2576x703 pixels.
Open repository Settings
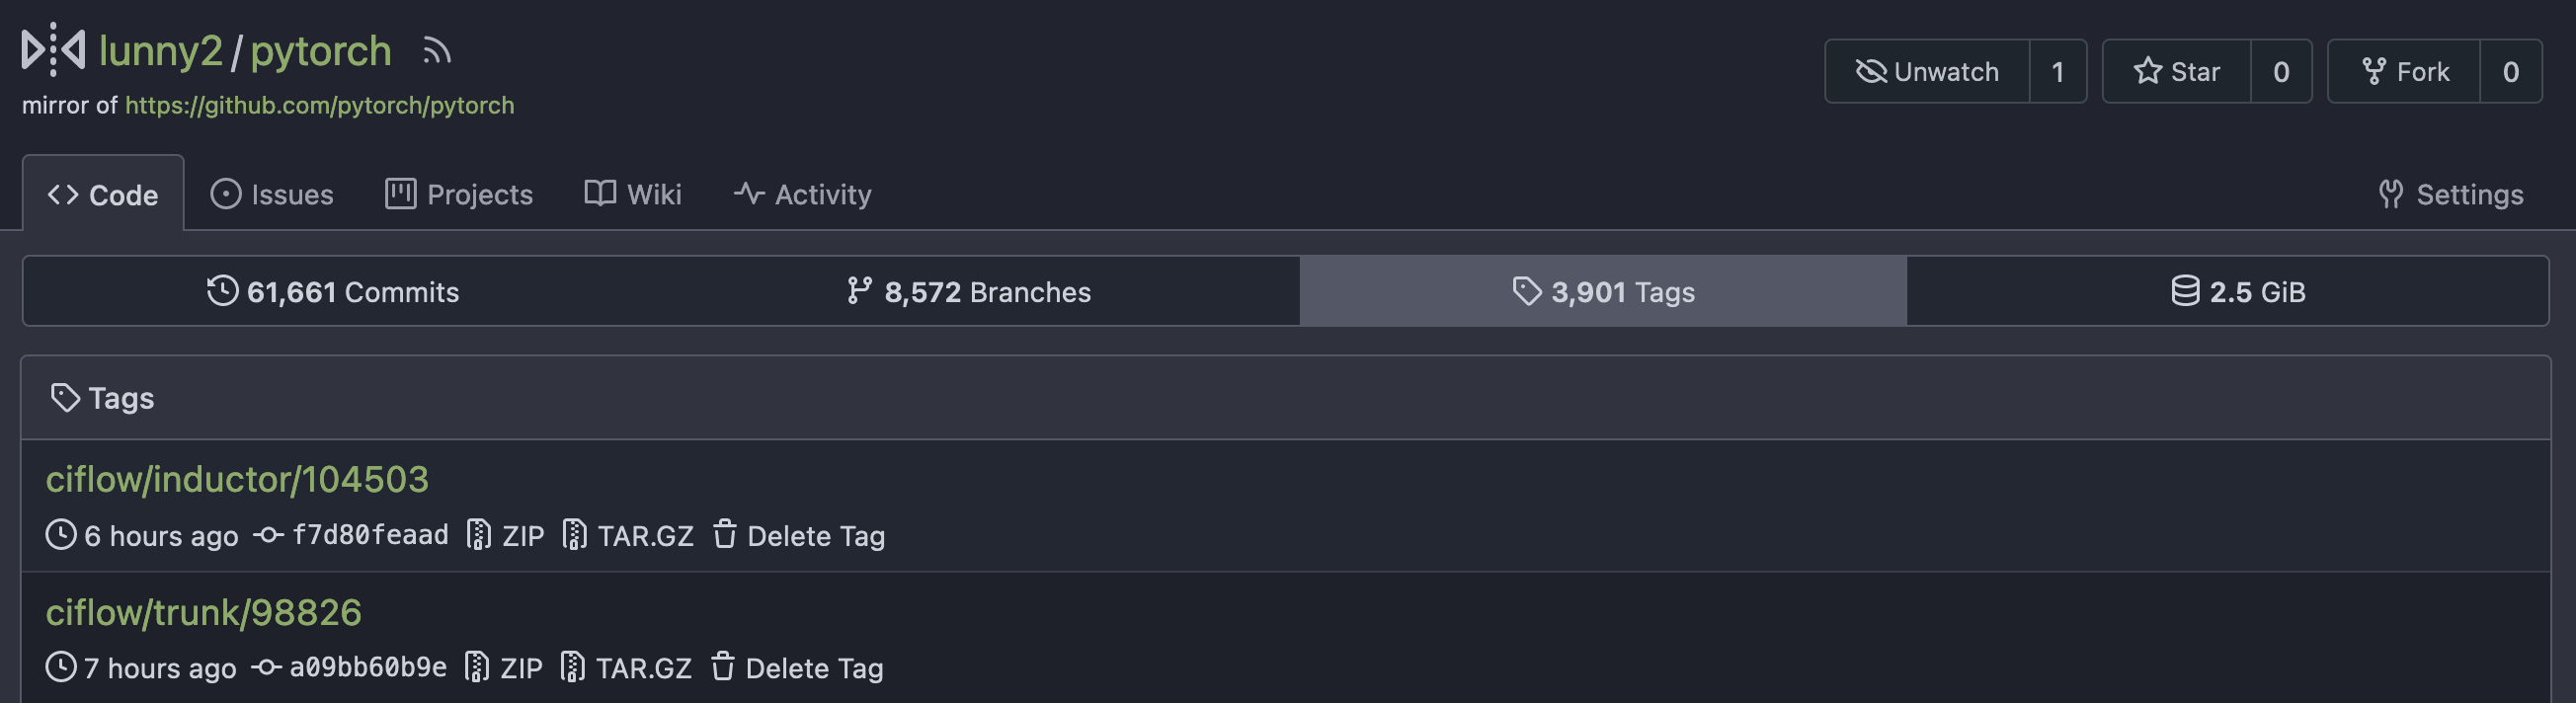[2450, 194]
